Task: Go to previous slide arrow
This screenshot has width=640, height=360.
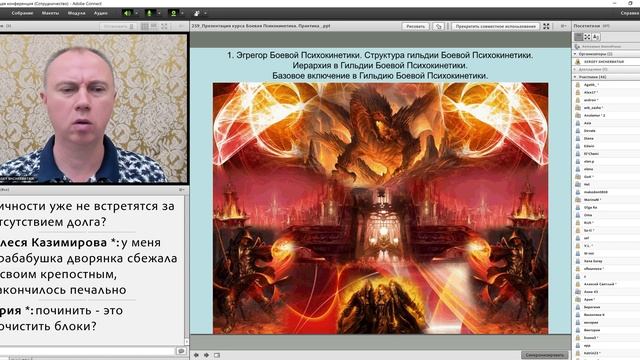Action: tap(196, 355)
